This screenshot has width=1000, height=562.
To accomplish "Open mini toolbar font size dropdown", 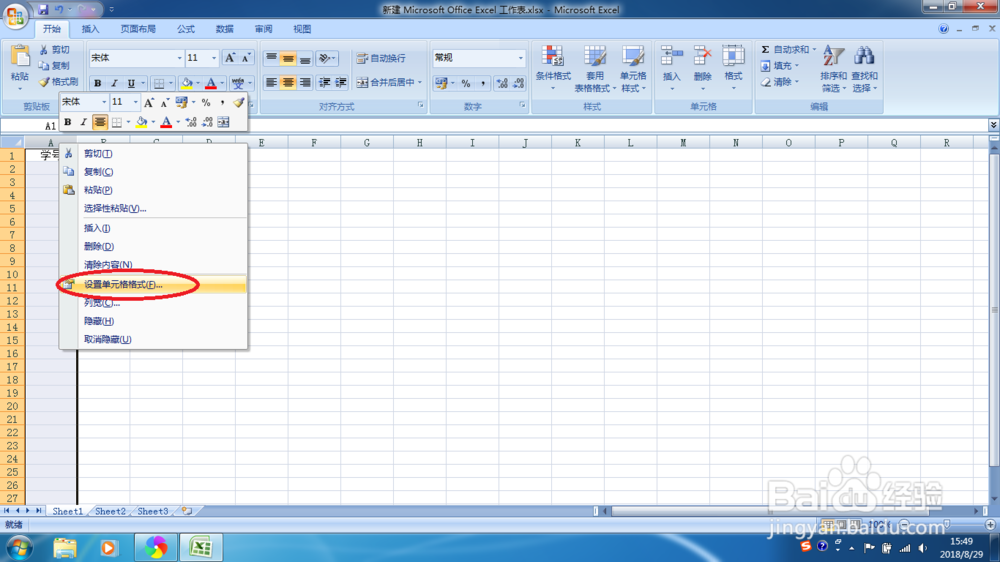I will tap(135, 102).
